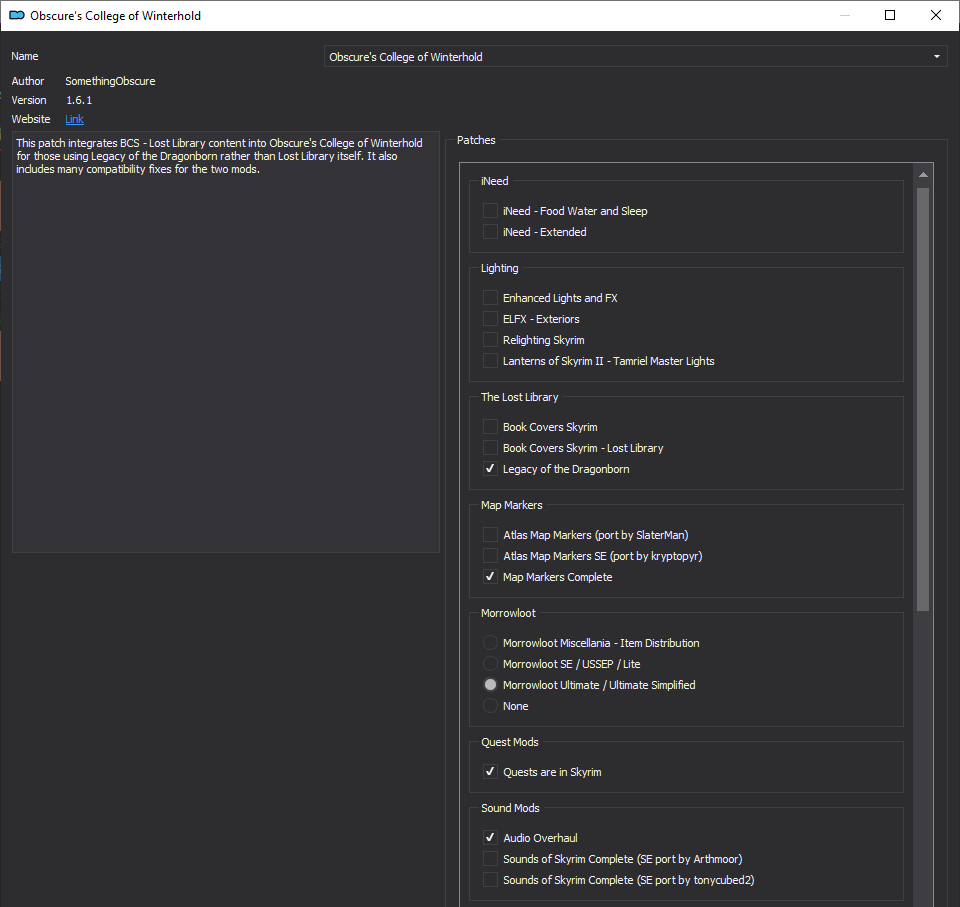The height and width of the screenshot is (907, 960).
Task: Click the patch description text box
Action: [226, 342]
